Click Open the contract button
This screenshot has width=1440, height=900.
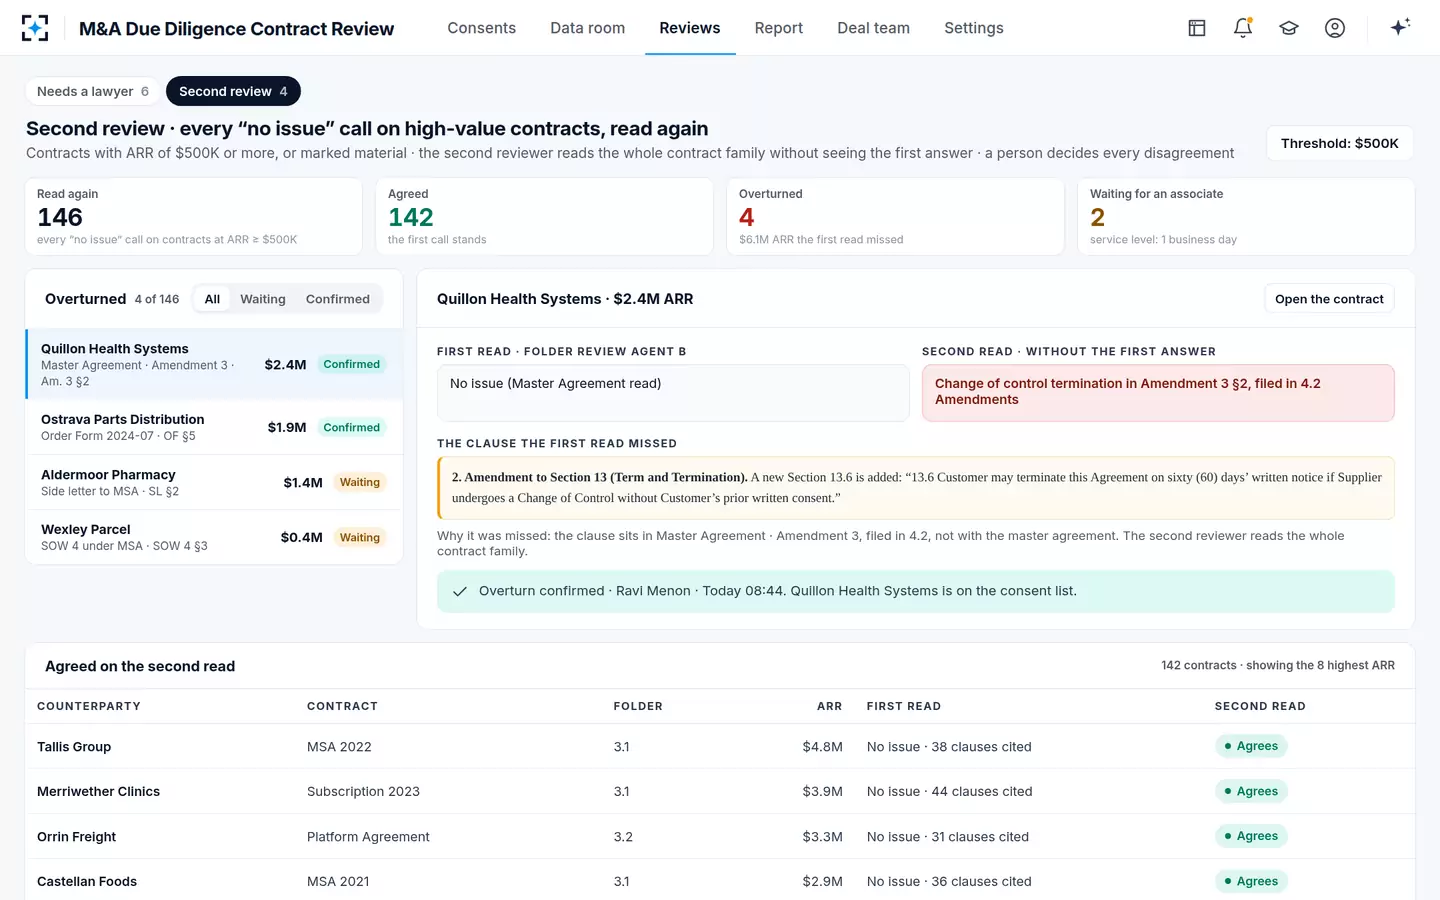(1329, 299)
